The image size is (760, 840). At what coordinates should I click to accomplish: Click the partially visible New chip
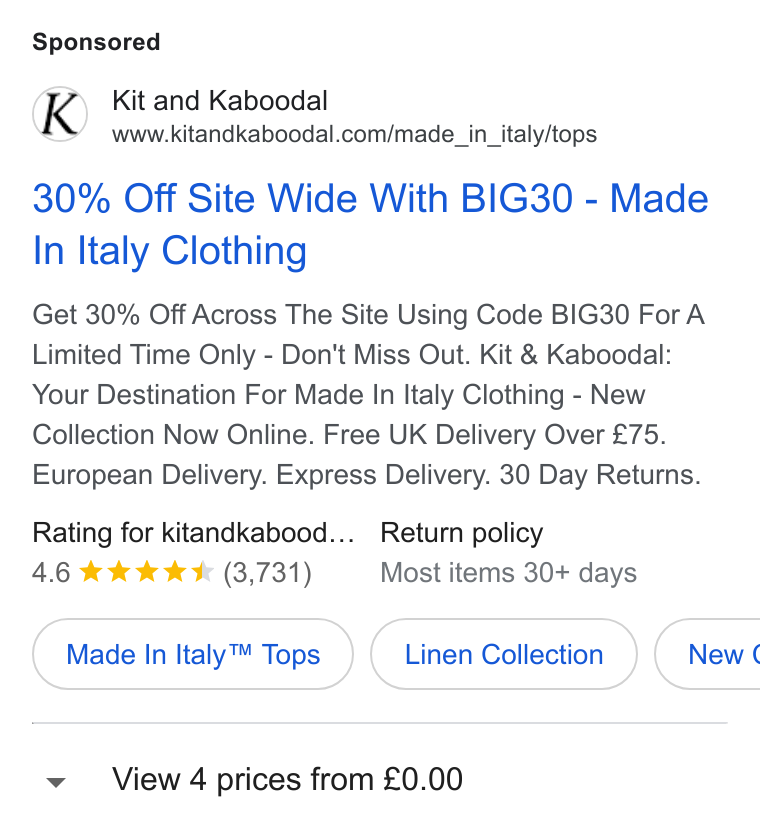click(x=708, y=654)
